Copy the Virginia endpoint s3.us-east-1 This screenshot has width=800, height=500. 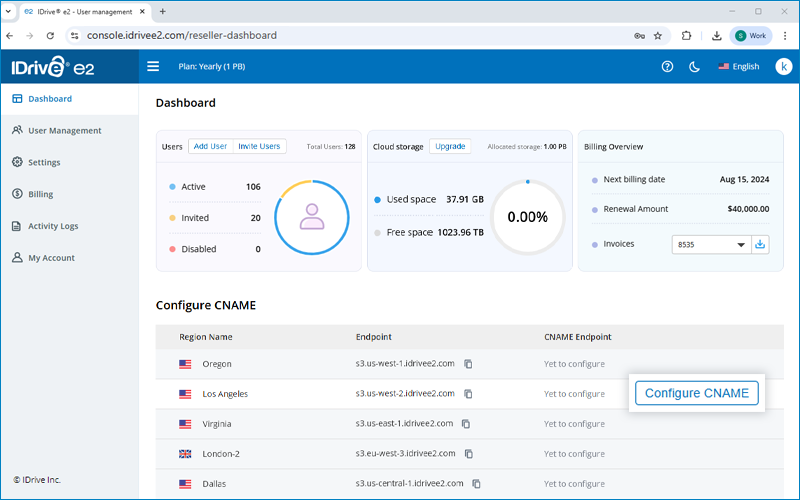(466, 423)
